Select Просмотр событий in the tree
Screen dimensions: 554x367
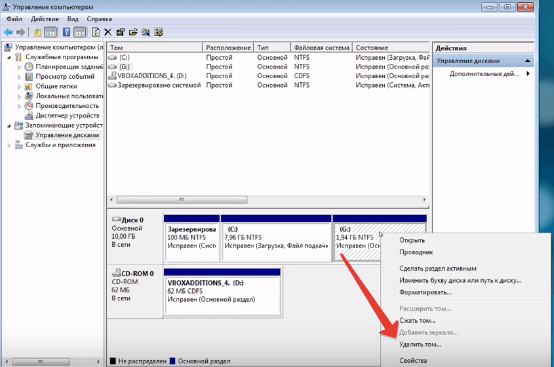coord(65,76)
